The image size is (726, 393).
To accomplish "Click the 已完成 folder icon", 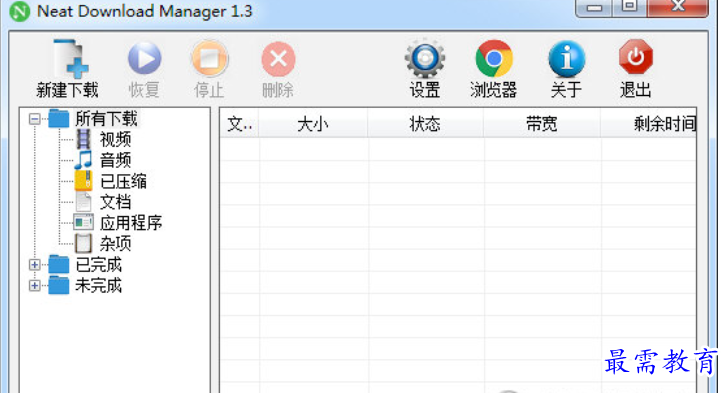I will (x=59, y=264).
